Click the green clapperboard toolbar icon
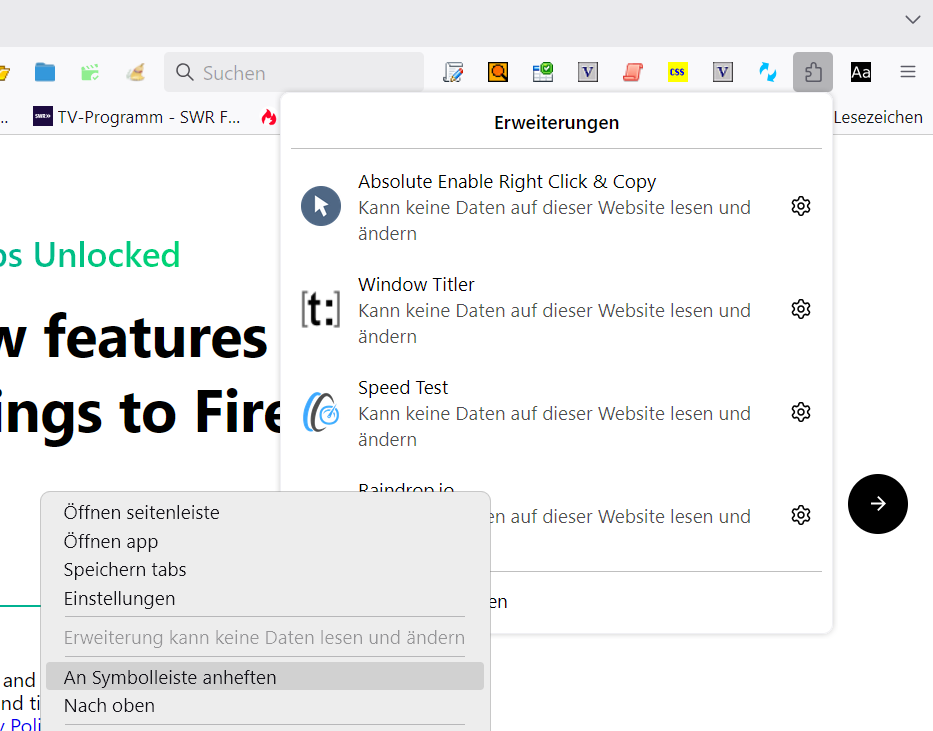The image size is (933, 731). (90, 72)
